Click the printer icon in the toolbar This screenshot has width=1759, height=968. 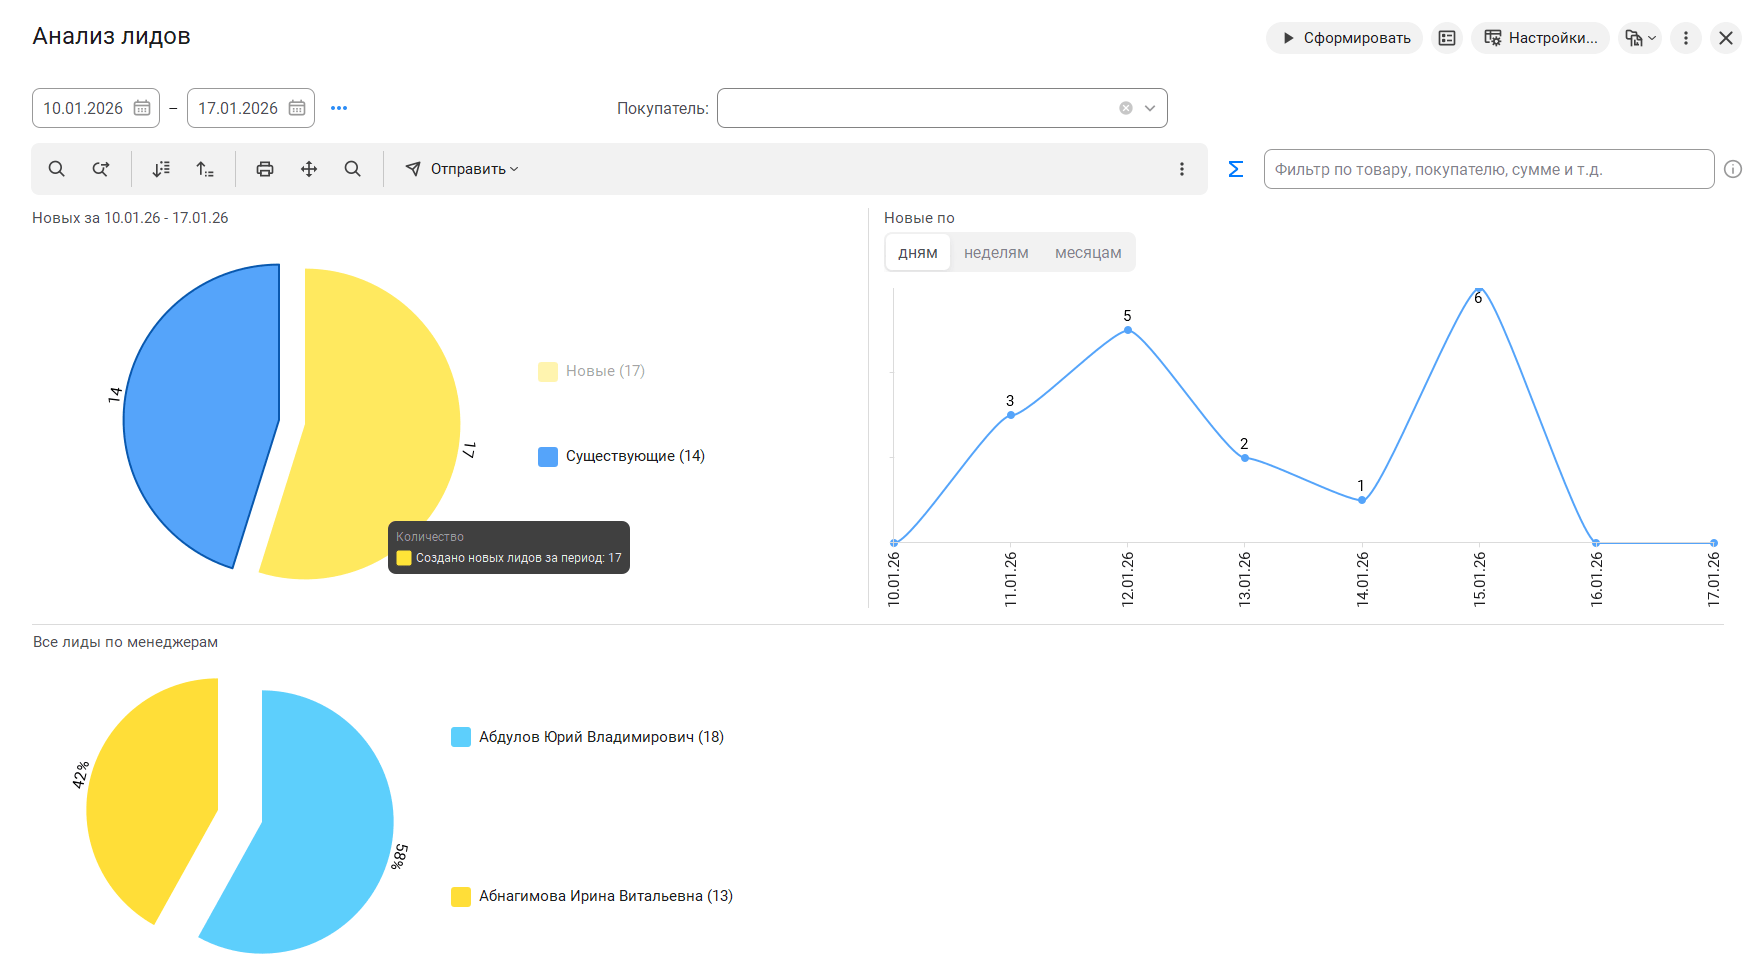pyautogui.click(x=265, y=169)
